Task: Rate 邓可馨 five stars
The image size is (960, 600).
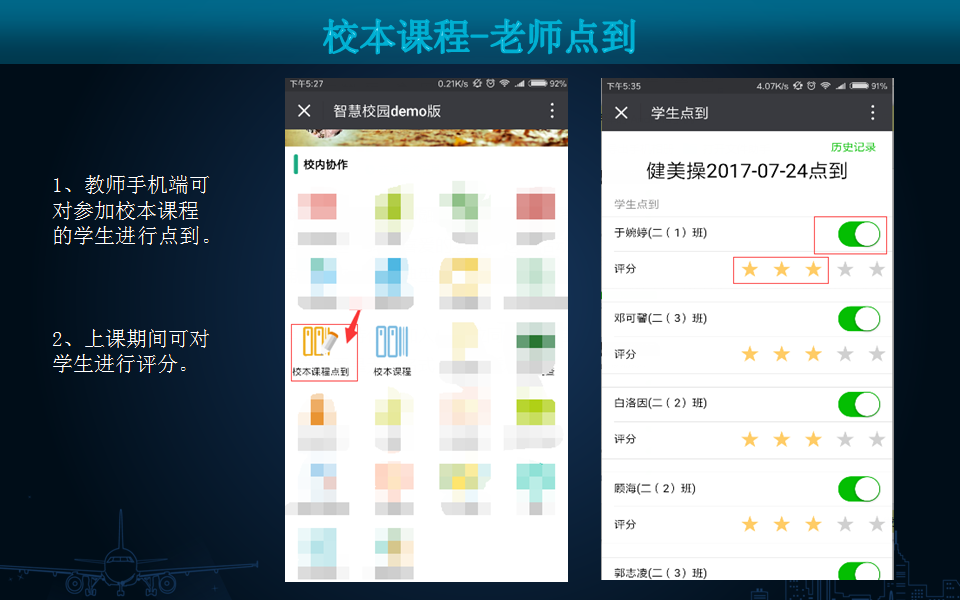Action: coord(877,354)
